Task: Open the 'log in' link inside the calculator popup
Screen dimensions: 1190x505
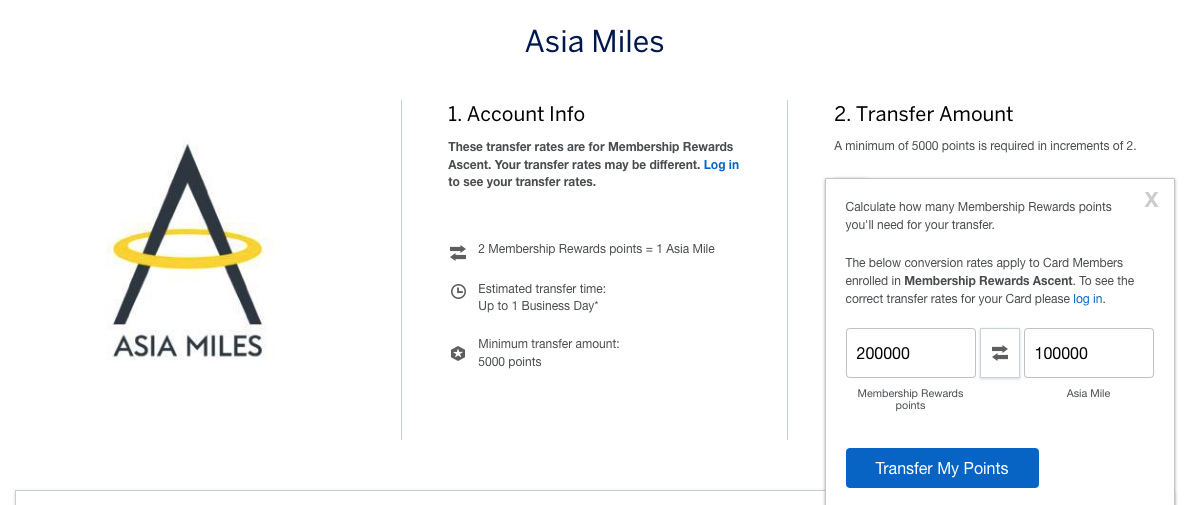Action: click(1087, 299)
